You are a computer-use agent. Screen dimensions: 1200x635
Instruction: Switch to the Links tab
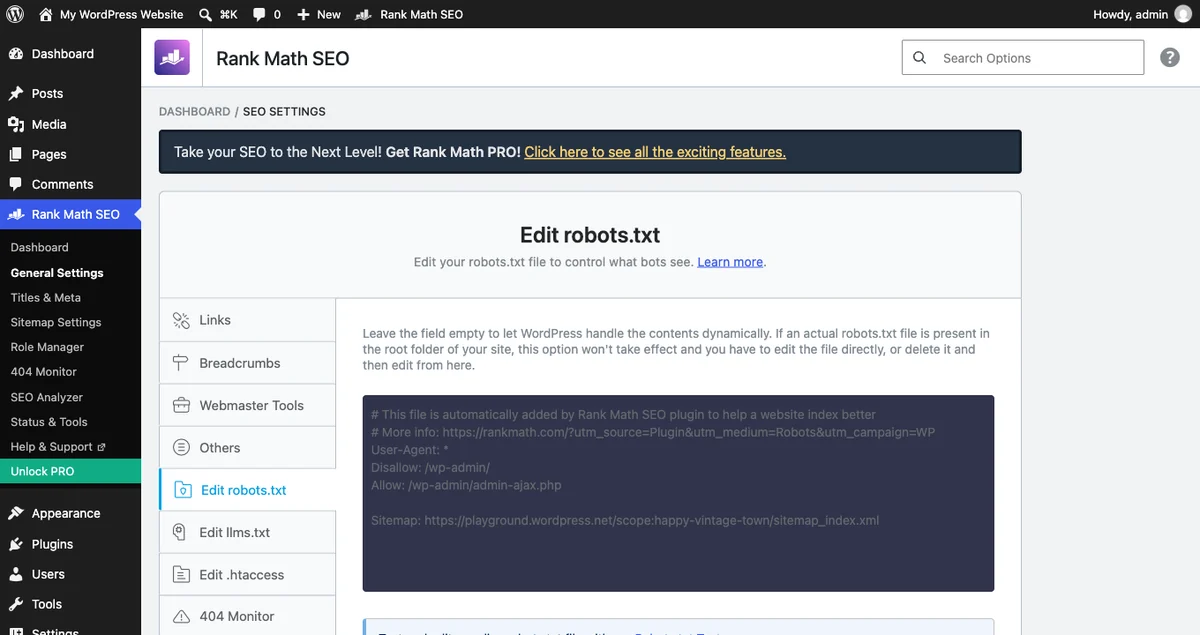click(248, 320)
